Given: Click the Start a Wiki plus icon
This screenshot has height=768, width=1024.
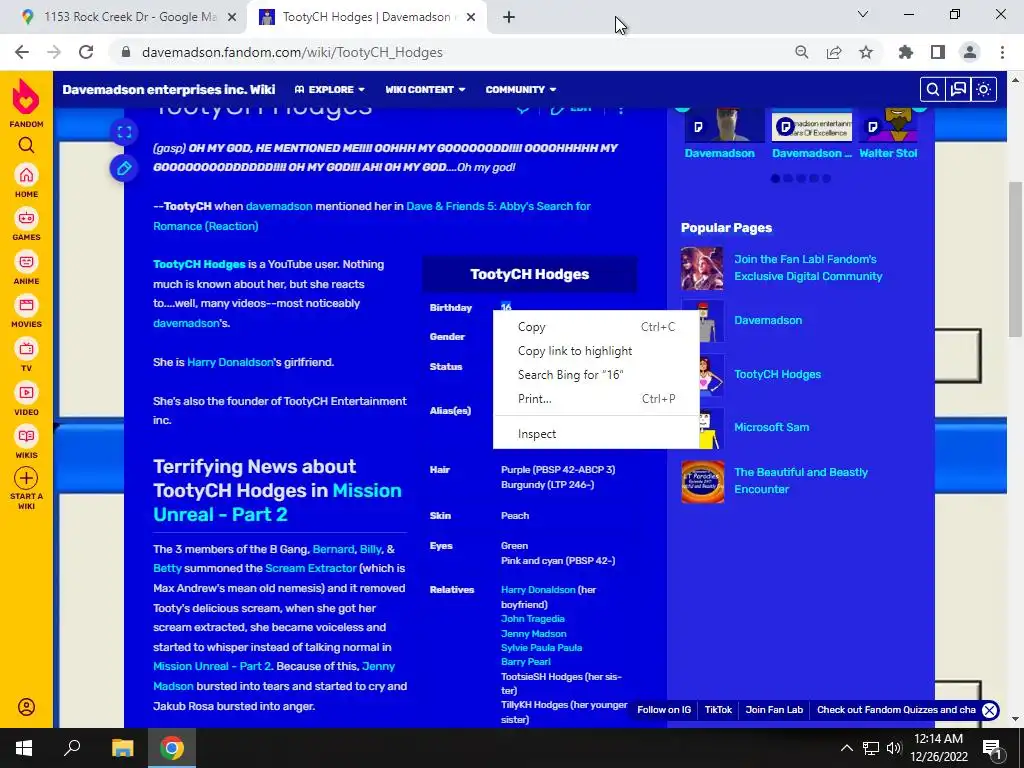Looking at the screenshot, I should [x=26, y=478].
